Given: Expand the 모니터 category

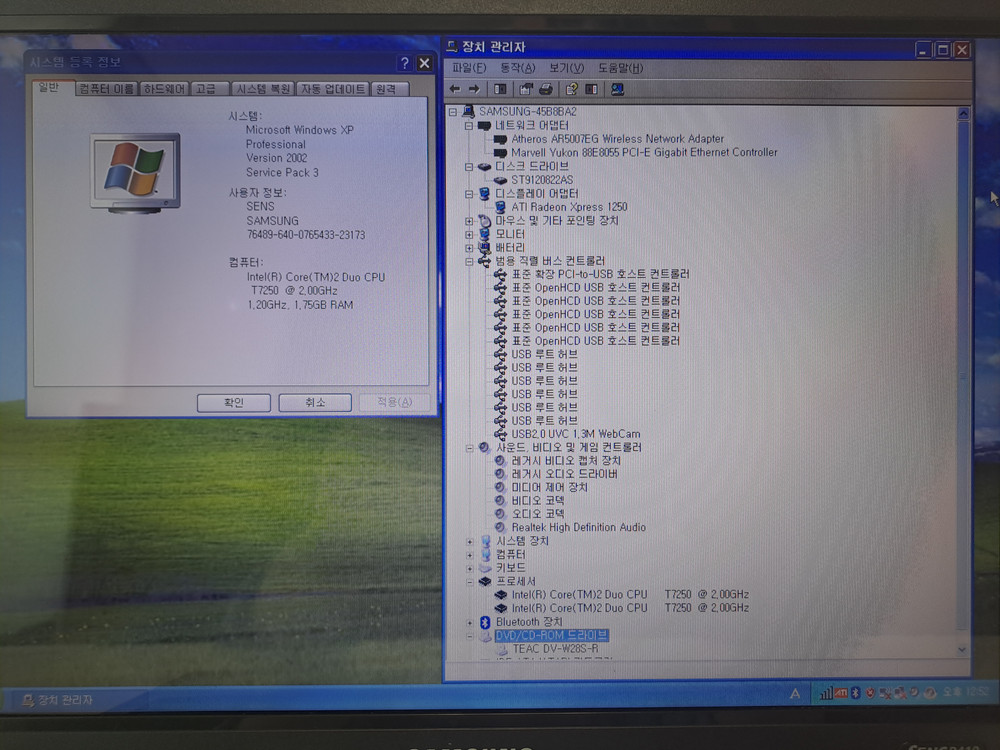Looking at the screenshot, I should [x=469, y=235].
